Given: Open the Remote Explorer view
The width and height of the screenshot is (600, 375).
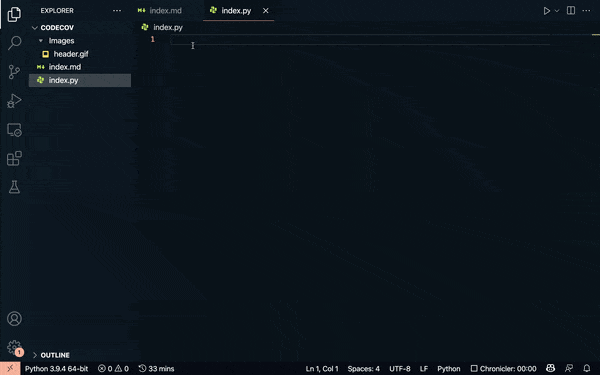Looking at the screenshot, I should point(14,130).
